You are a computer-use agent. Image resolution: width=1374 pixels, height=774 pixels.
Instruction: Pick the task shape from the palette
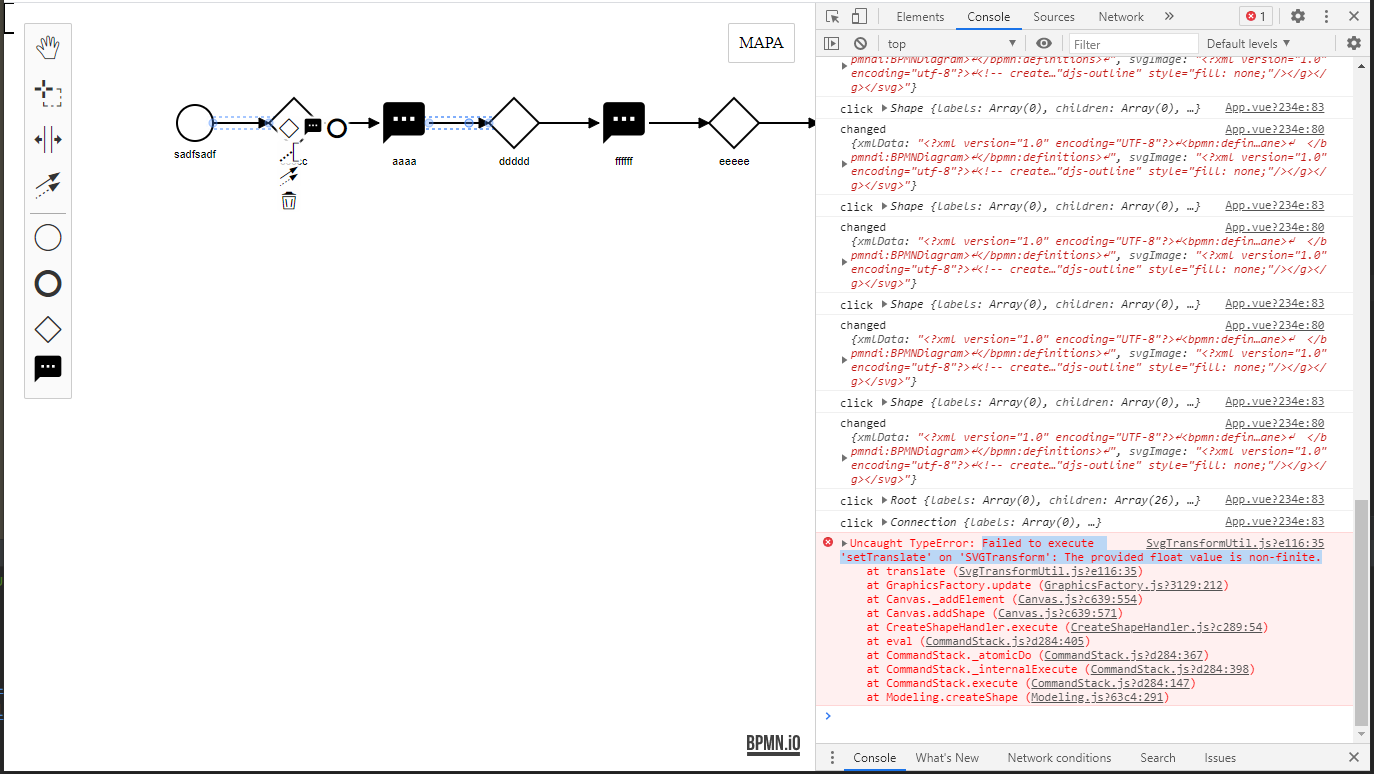(47, 368)
